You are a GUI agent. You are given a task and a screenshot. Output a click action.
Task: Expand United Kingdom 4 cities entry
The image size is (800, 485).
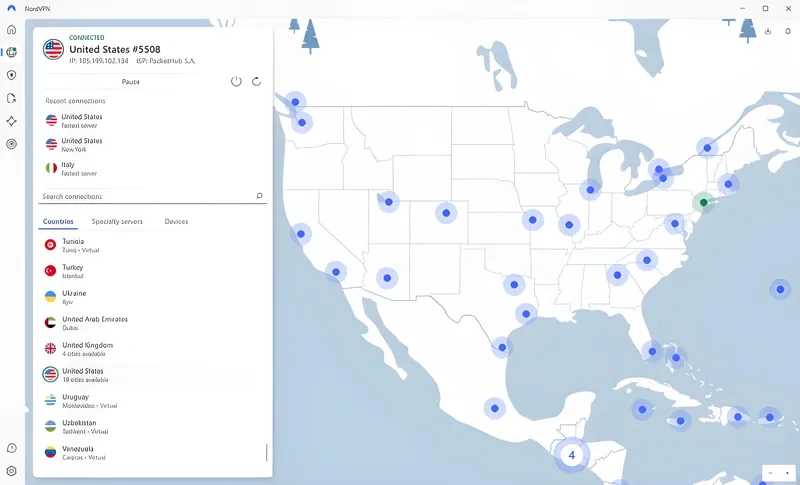(x=87, y=349)
